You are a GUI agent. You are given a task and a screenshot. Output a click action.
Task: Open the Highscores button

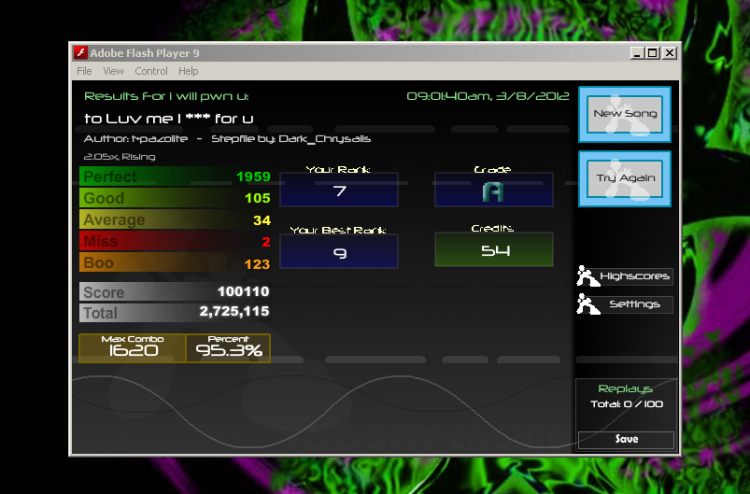[x=636, y=276]
